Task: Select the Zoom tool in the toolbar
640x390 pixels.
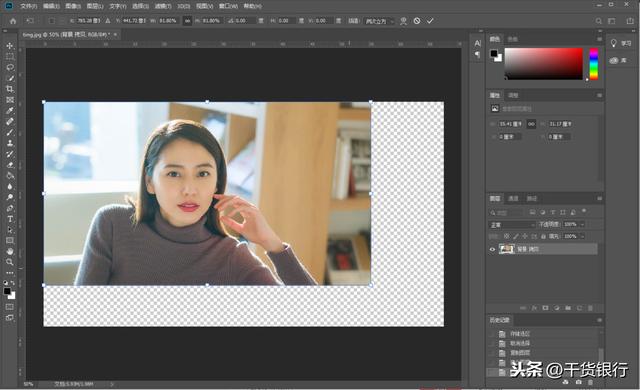Action: [10, 262]
